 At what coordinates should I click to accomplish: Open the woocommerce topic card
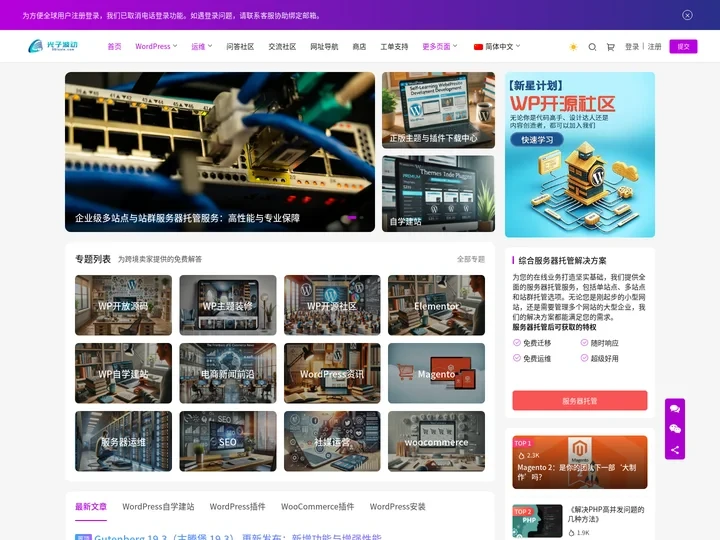(x=436, y=441)
